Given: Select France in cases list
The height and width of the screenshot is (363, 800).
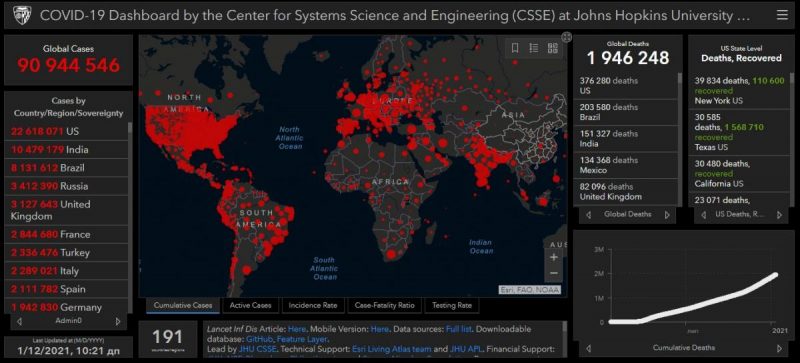Looking at the screenshot, I should [x=66, y=234].
